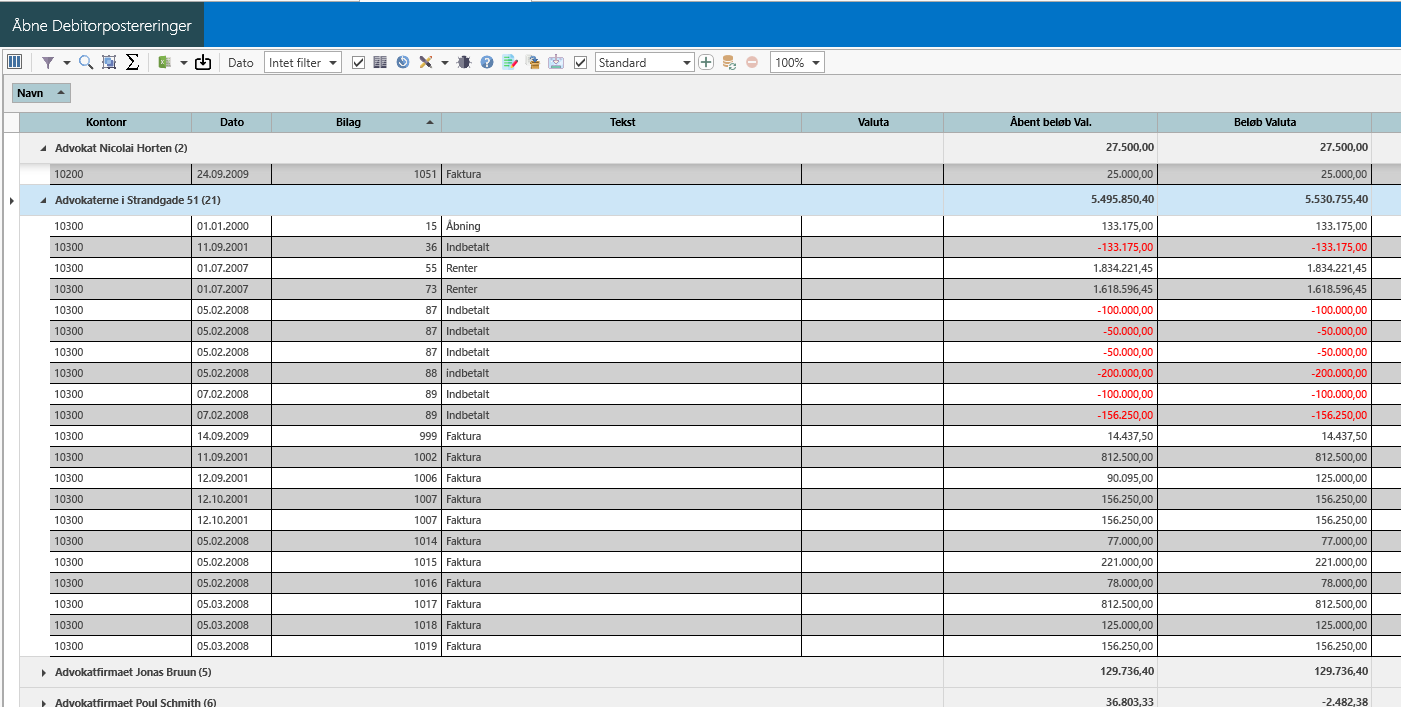Select the Bilag cell 73
The width and height of the screenshot is (1401, 707).
point(356,289)
